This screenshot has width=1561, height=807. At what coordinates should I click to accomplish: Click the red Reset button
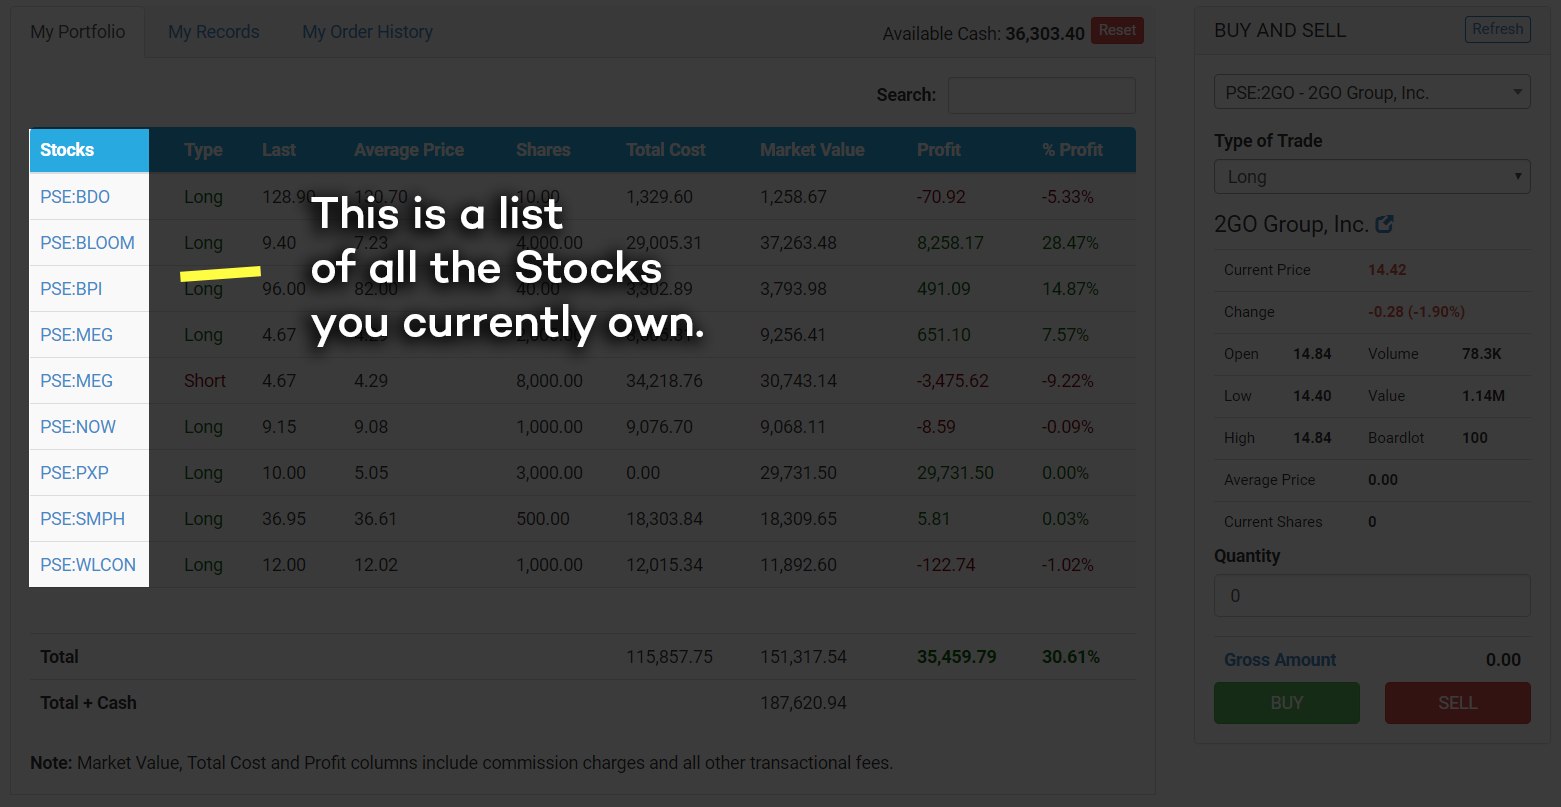coord(1117,30)
